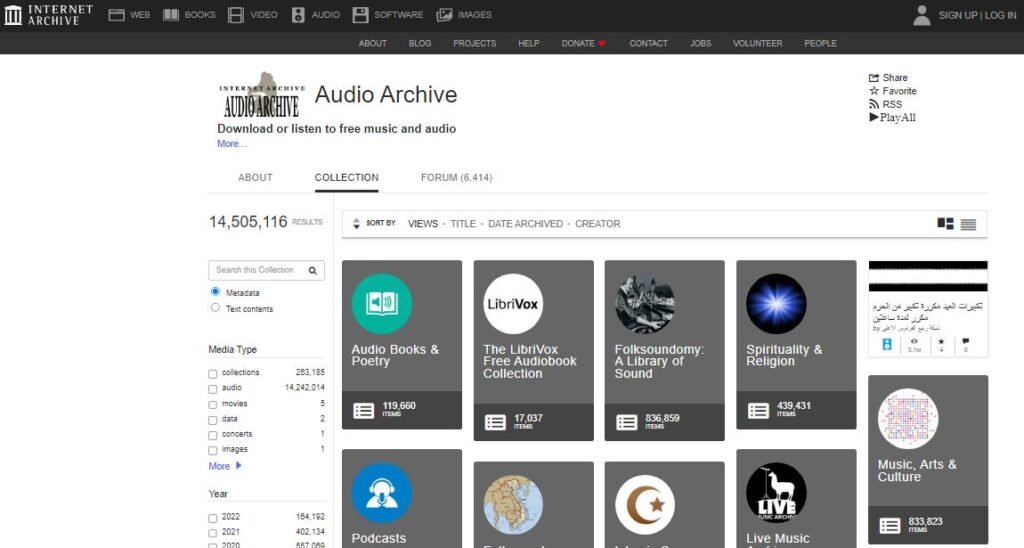
Task: Open the Audio Books & Poetry icon
Action: (381, 304)
